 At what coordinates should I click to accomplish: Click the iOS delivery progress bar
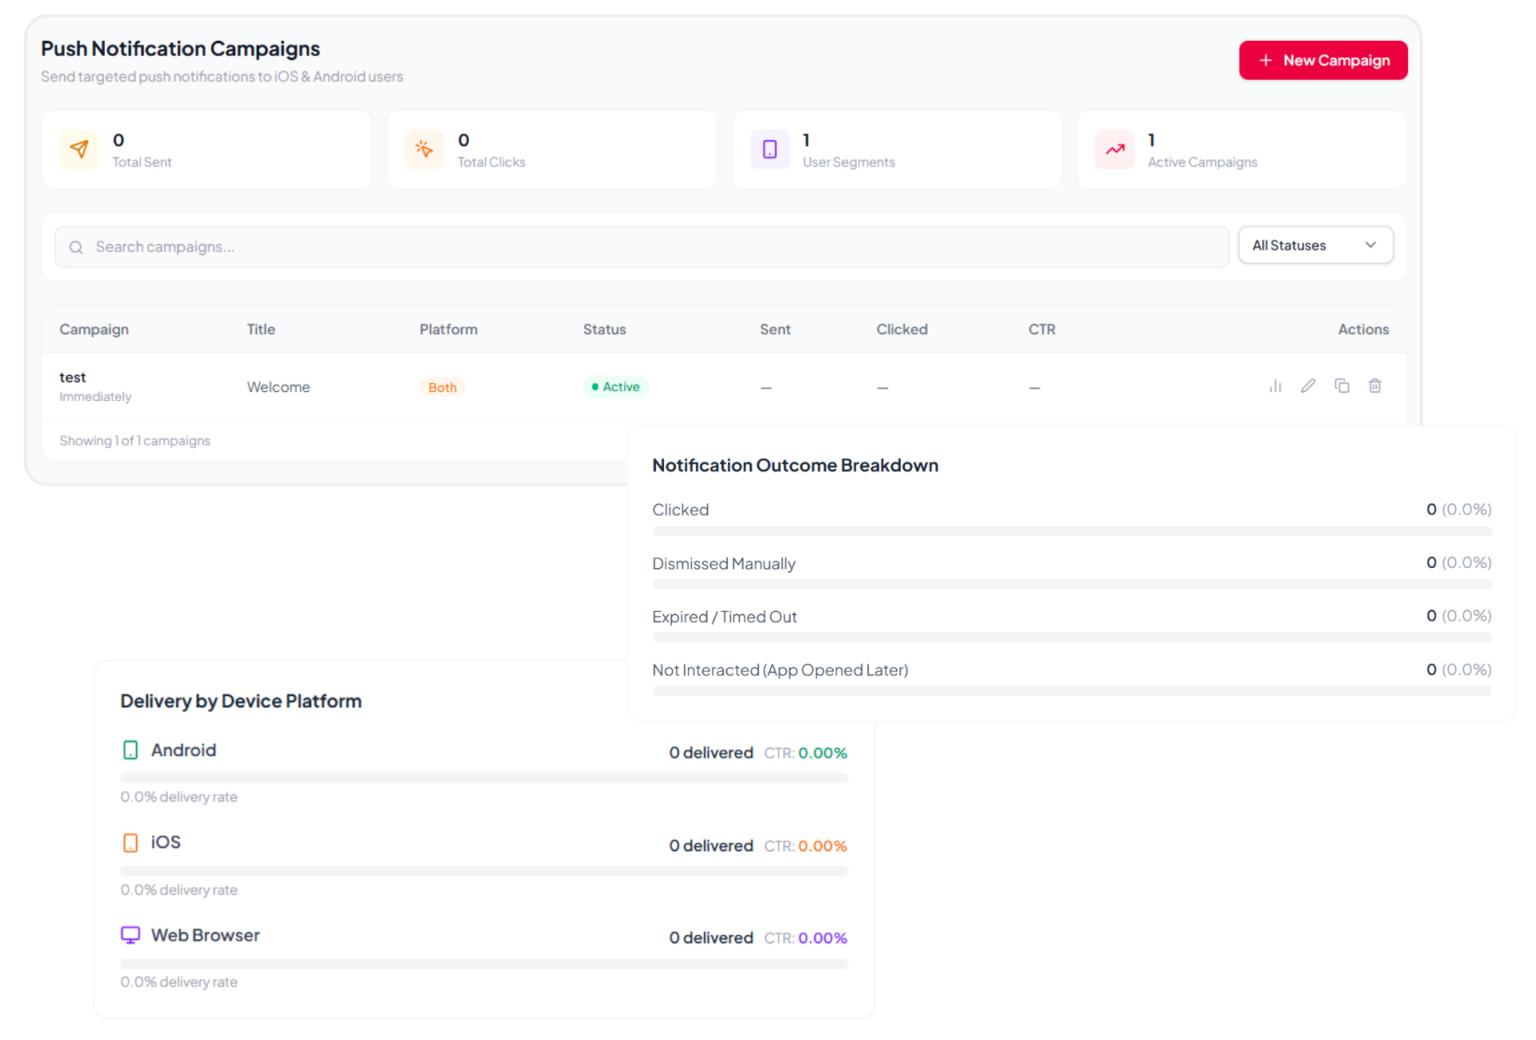[484, 871]
